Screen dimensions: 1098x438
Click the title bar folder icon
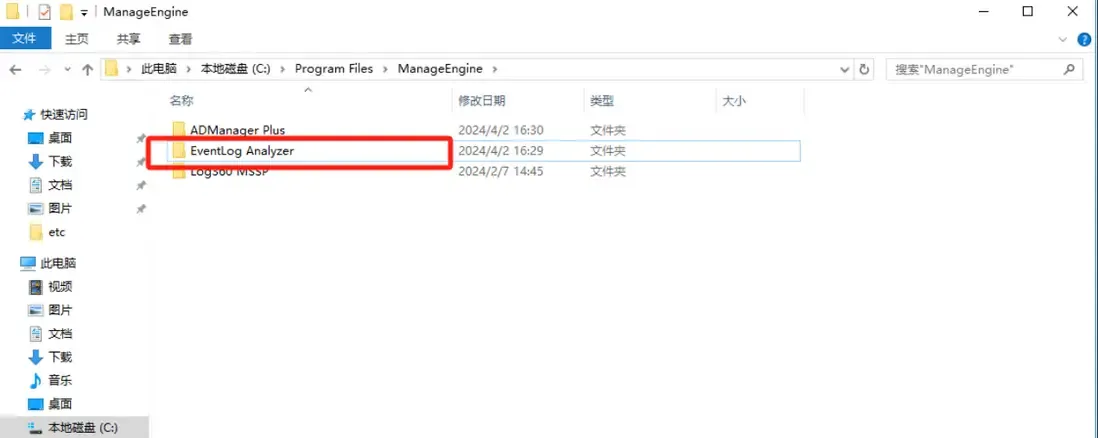coord(12,12)
